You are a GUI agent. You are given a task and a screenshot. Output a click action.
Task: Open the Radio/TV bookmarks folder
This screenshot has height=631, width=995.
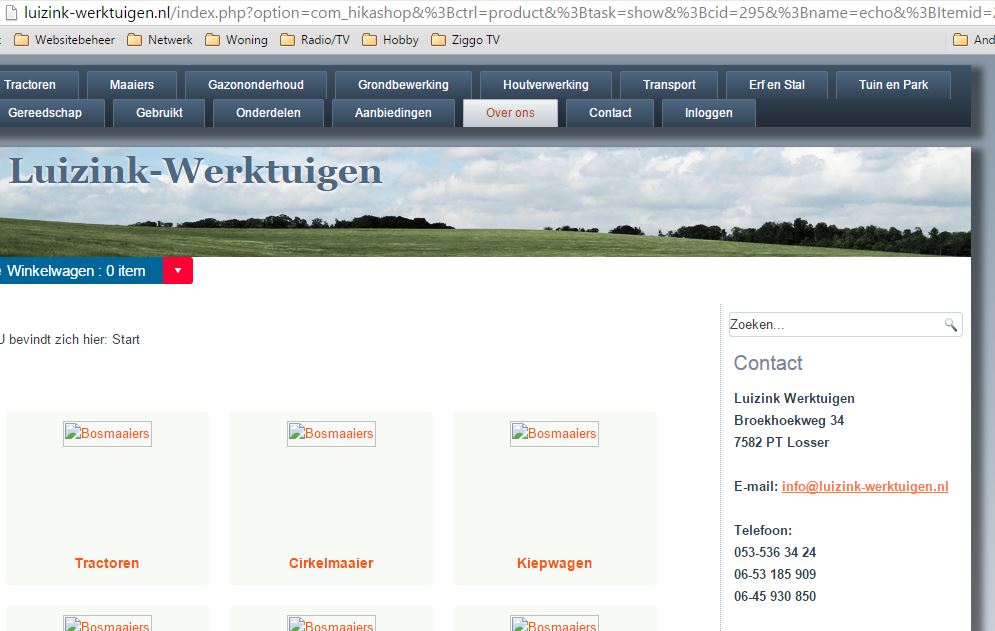(315, 40)
